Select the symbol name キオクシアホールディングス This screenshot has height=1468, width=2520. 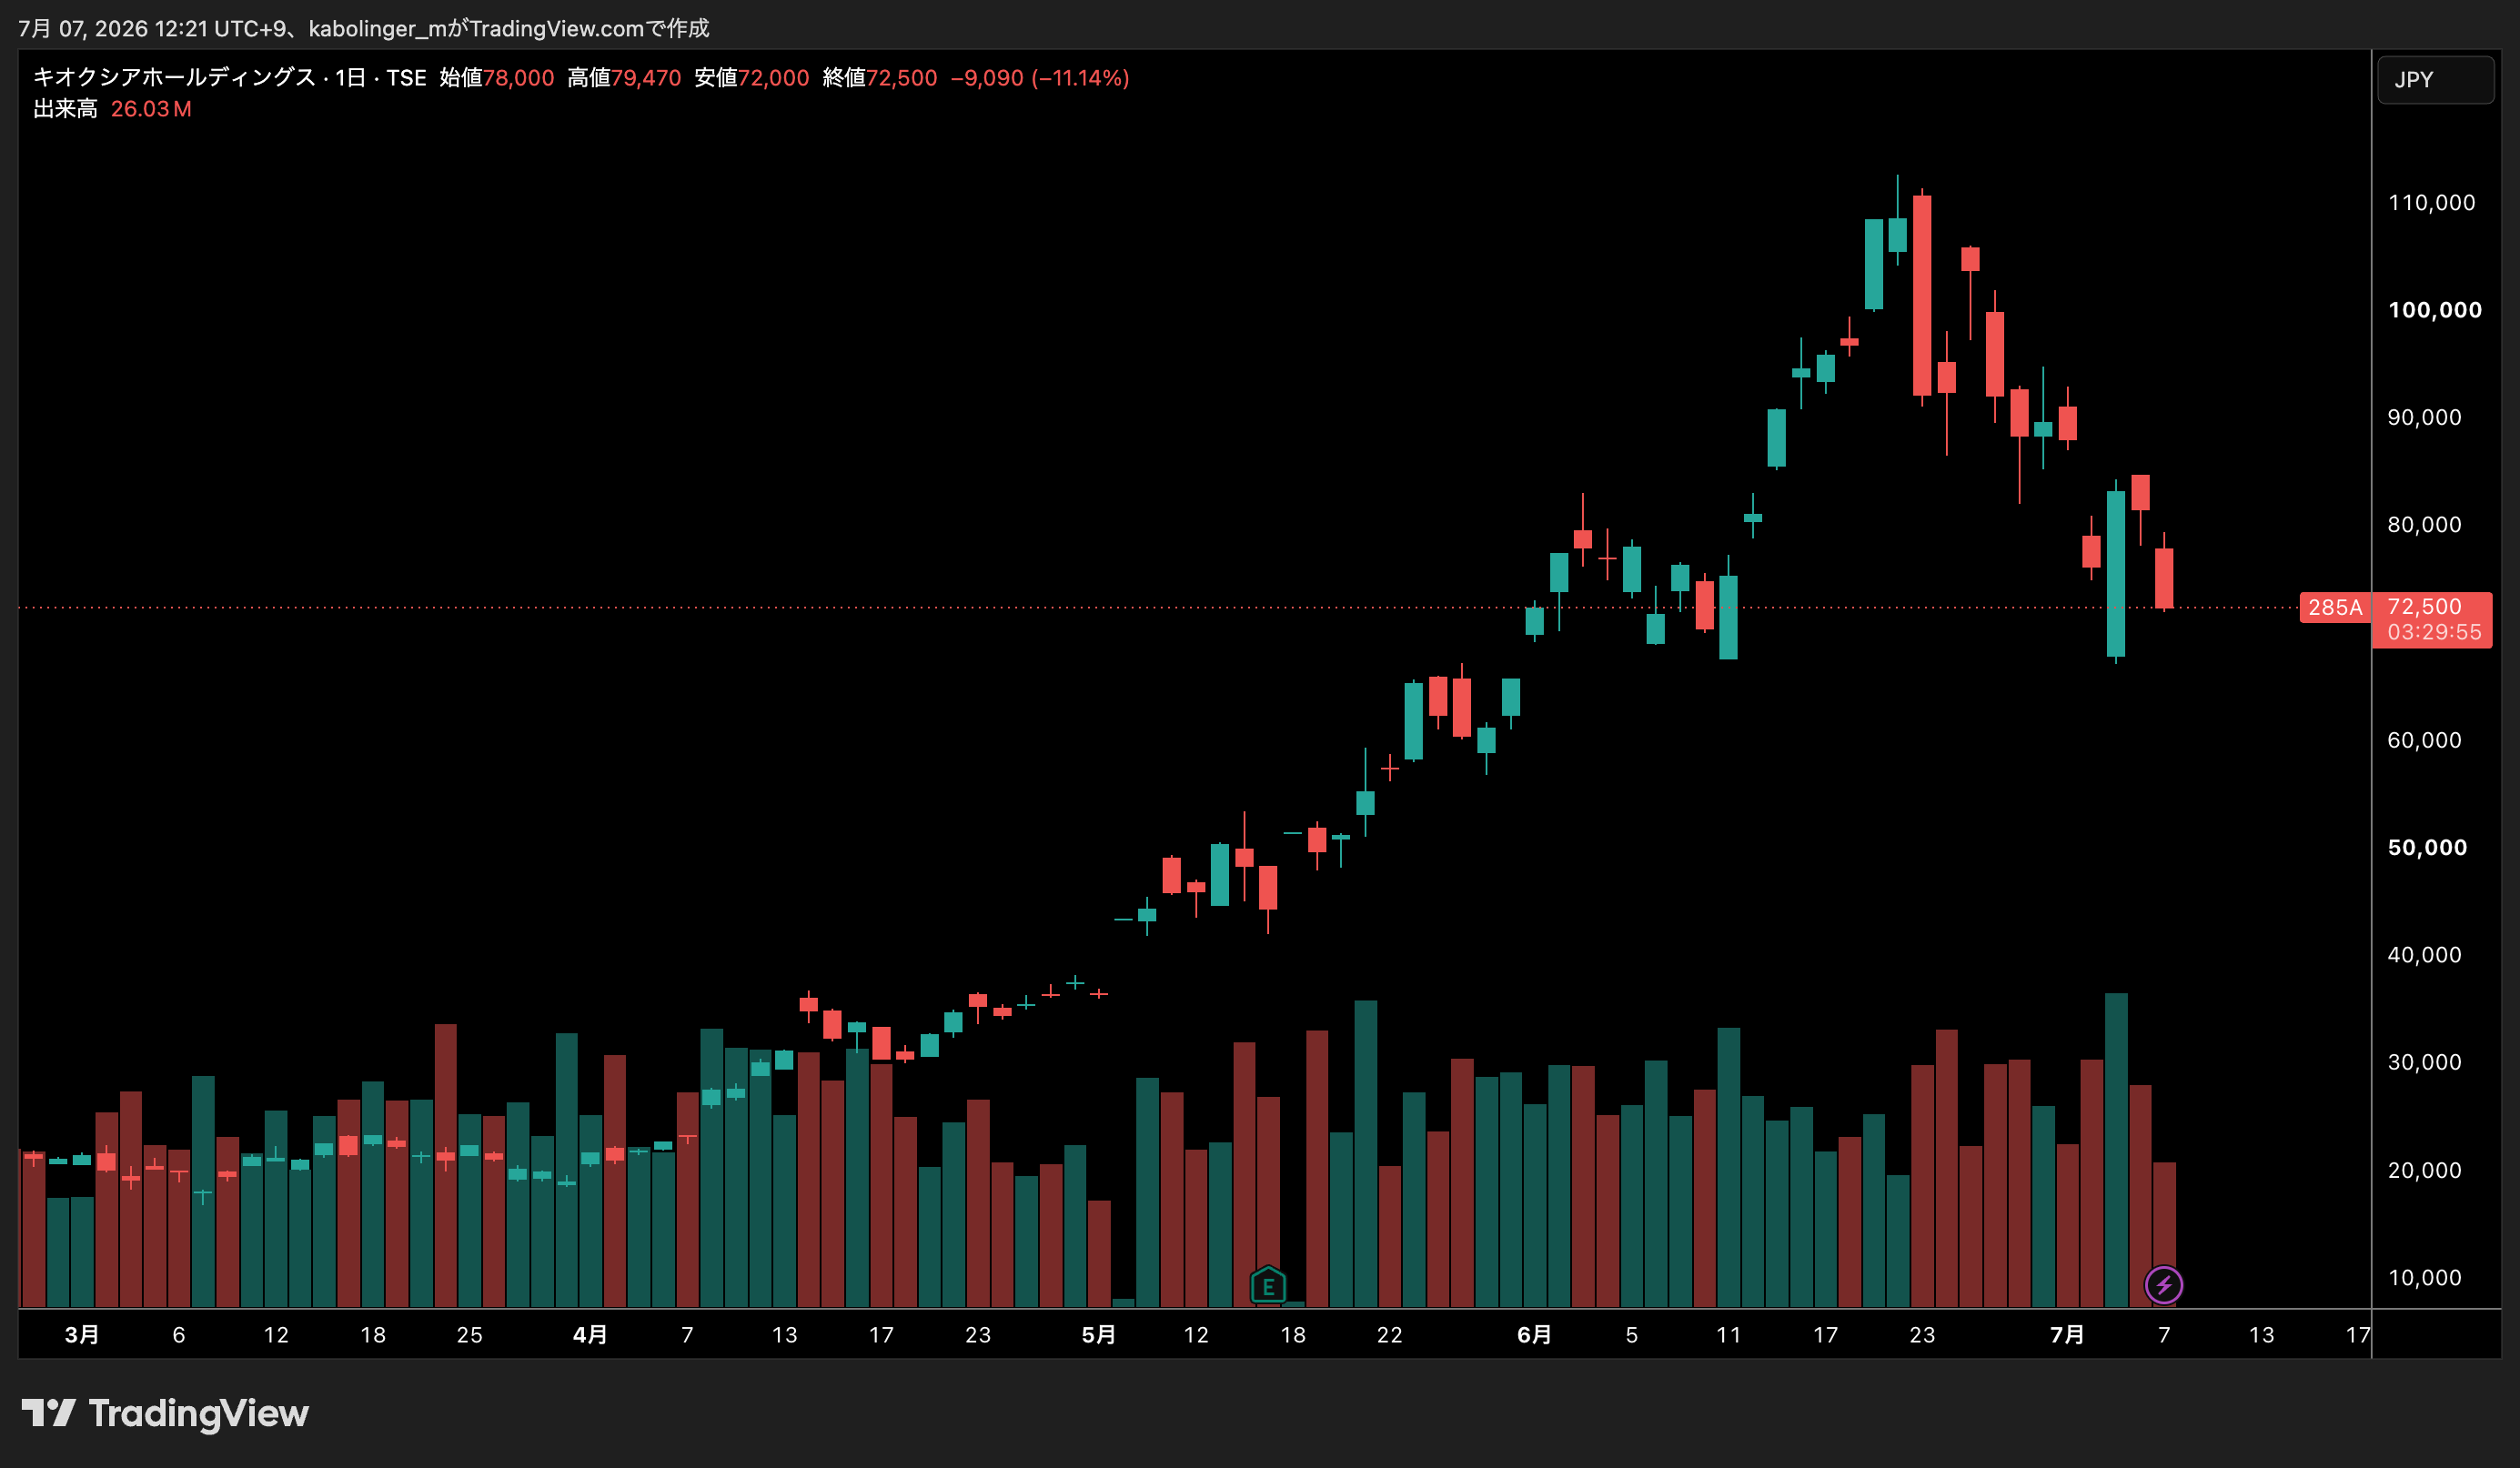(175, 77)
